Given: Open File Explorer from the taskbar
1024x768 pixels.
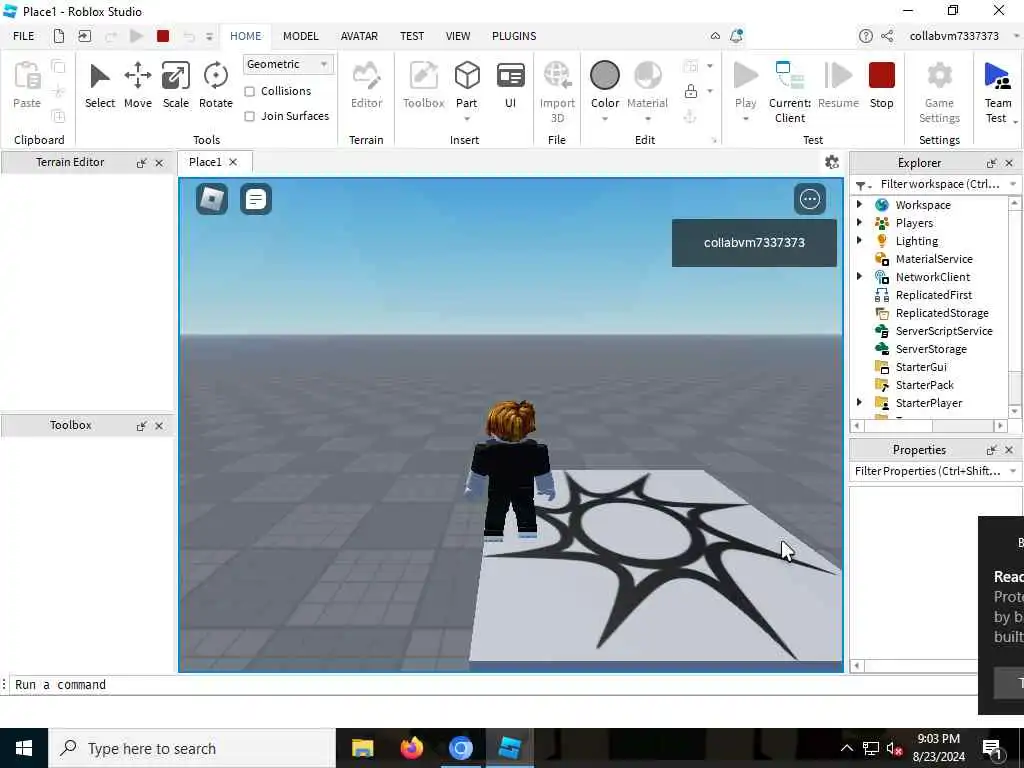Looking at the screenshot, I should point(362,748).
